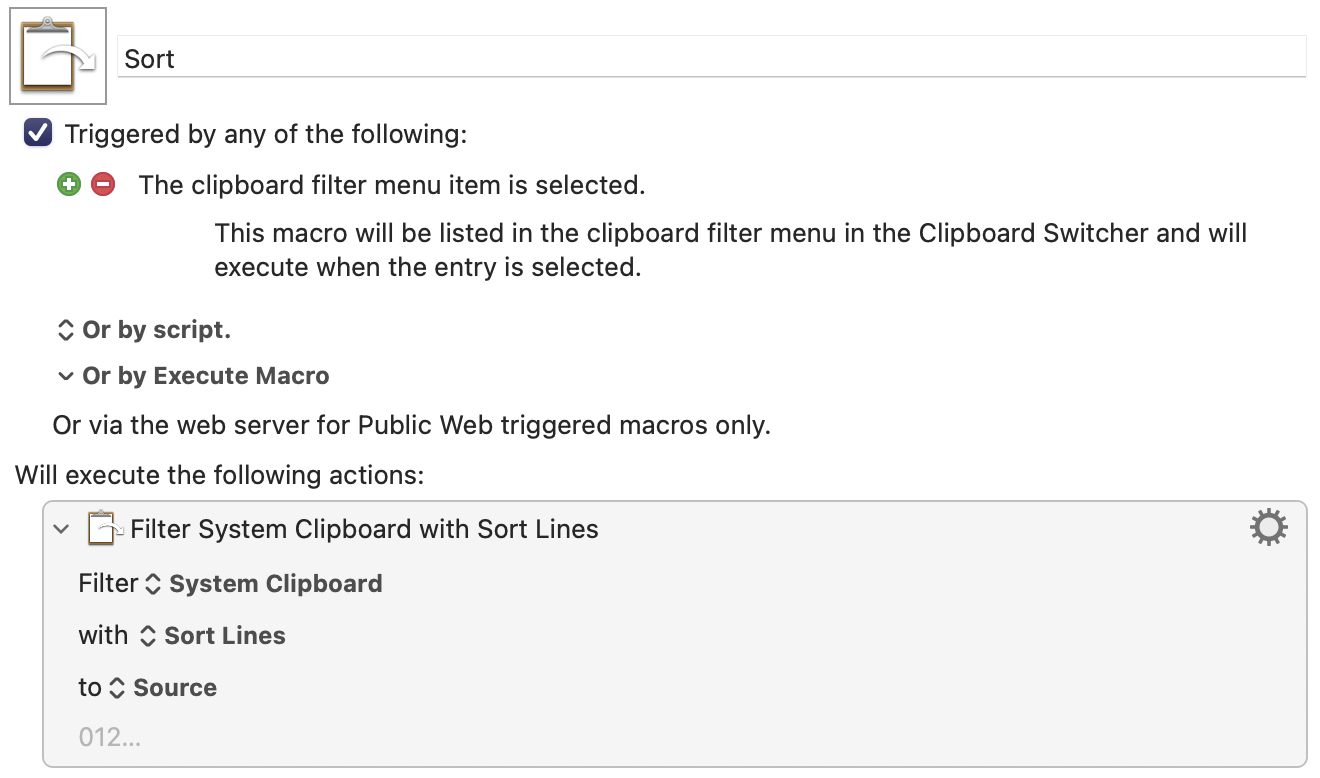Click the Public Web triggered macros note

point(412,425)
